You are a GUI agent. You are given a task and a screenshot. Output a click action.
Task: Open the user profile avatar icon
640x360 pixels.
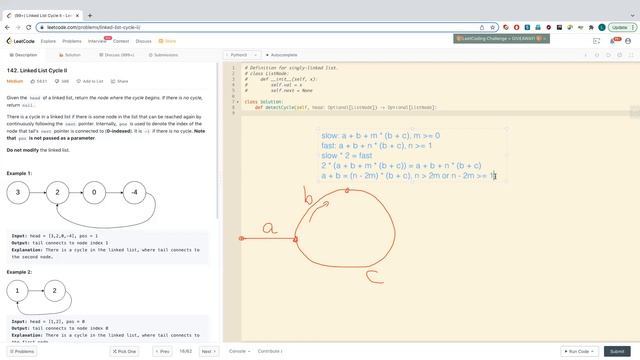(628, 41)
